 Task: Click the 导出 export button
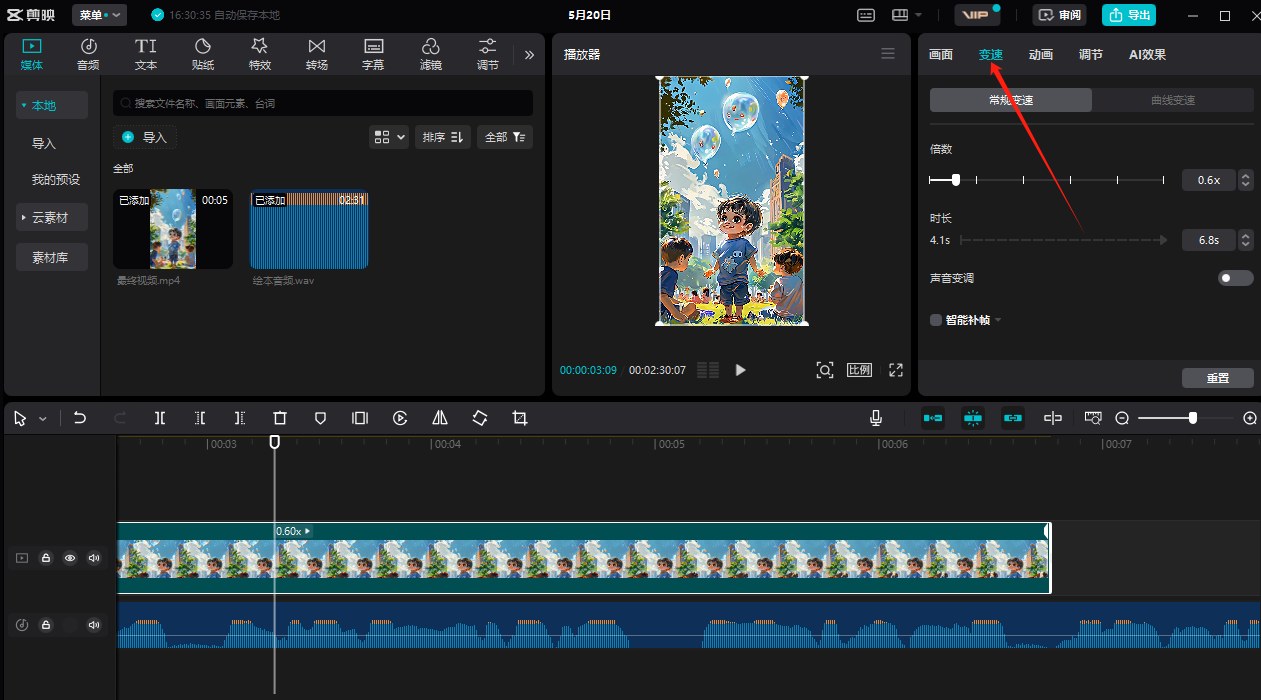(1129, 15)
